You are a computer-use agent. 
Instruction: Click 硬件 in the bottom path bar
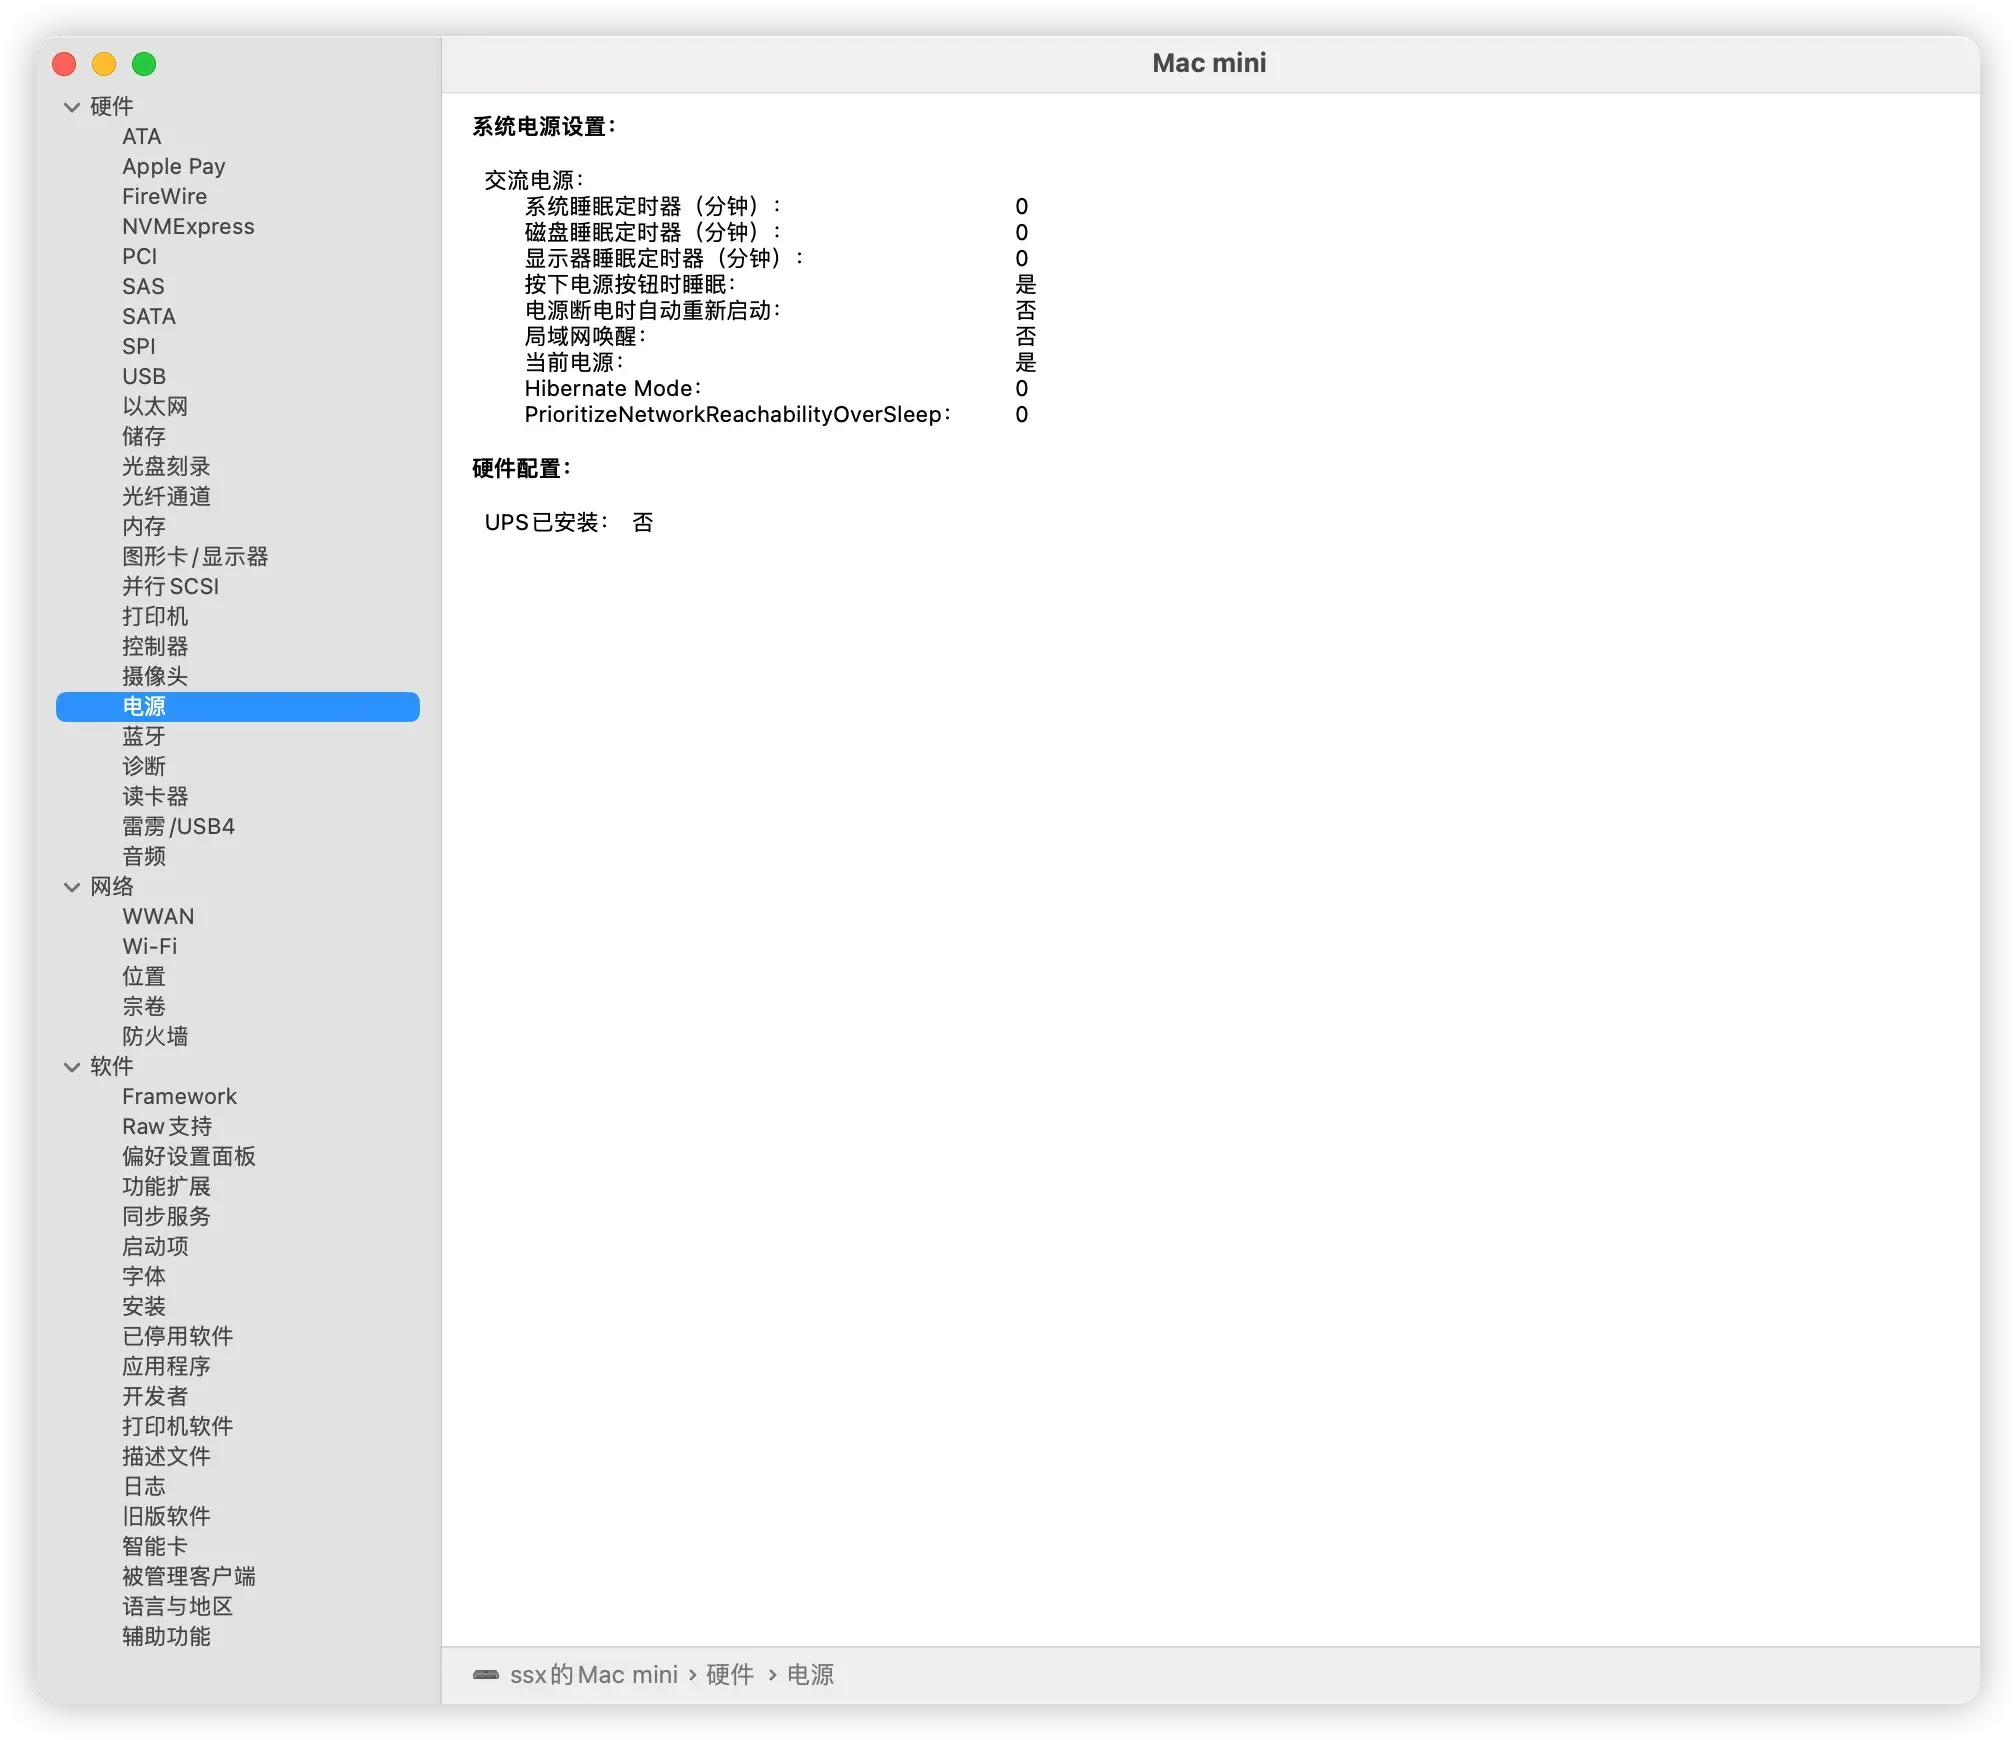click(x=730, y=1674)
